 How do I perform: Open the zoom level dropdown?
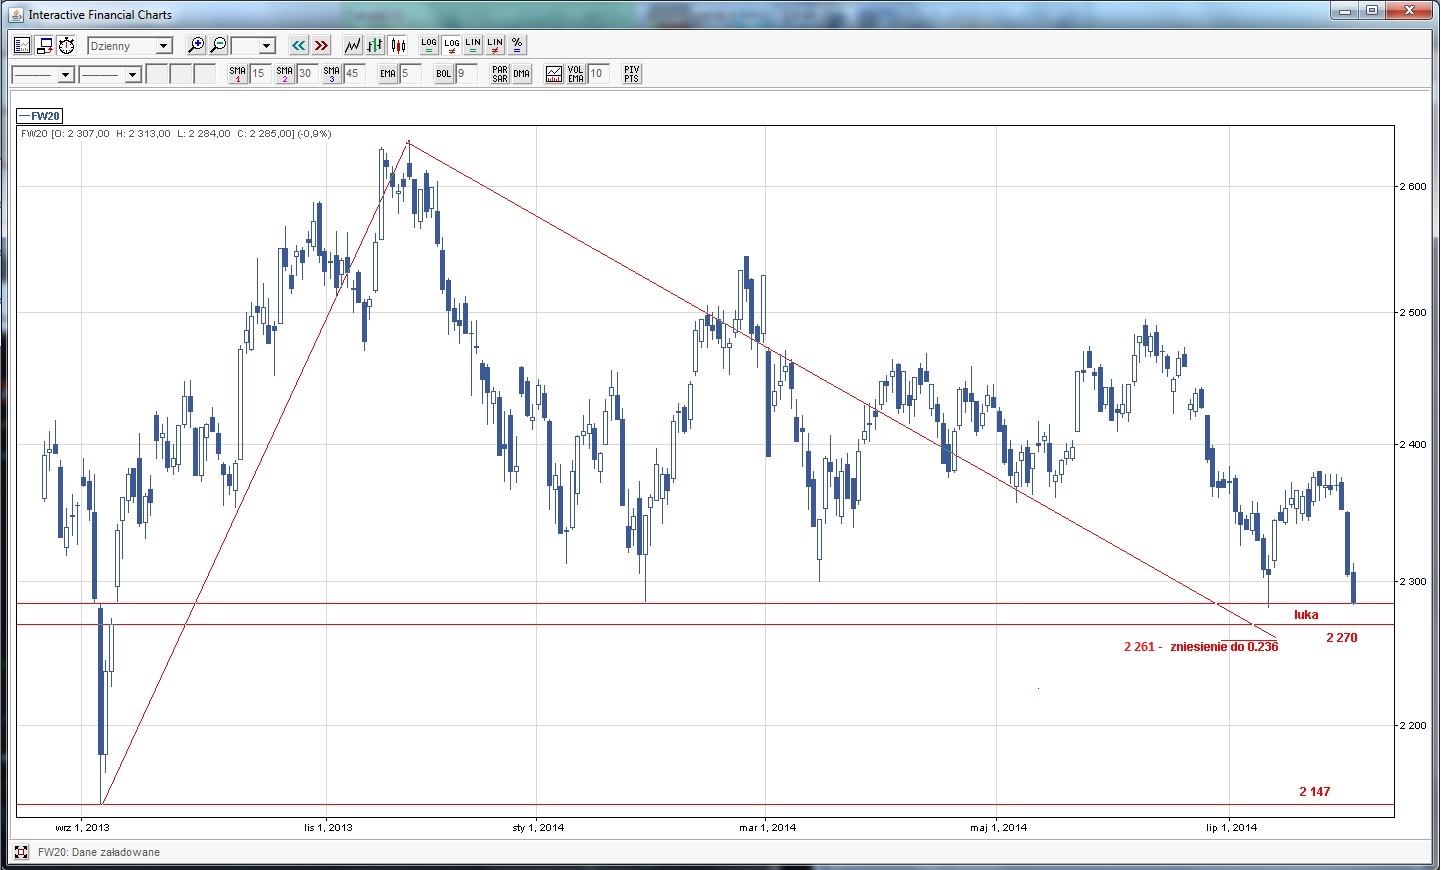click(x=266, y=46)
